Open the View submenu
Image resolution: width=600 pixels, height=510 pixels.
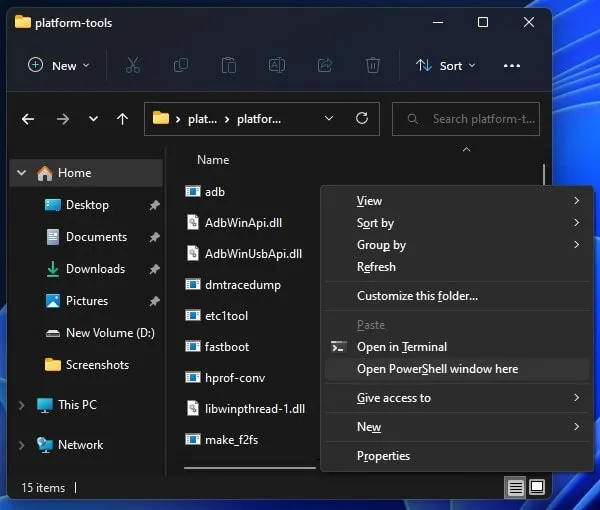(457, 201)
